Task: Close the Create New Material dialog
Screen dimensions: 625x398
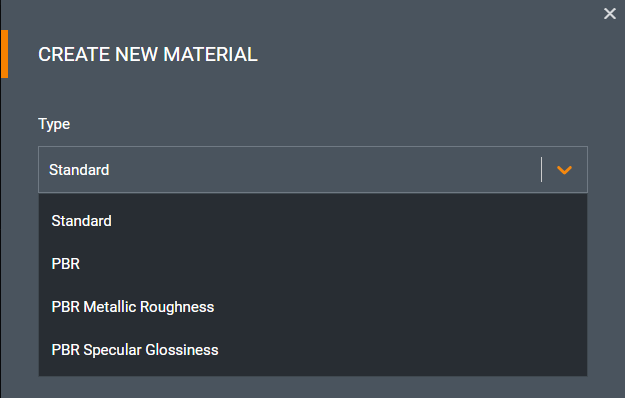Action: click(609, 14)
